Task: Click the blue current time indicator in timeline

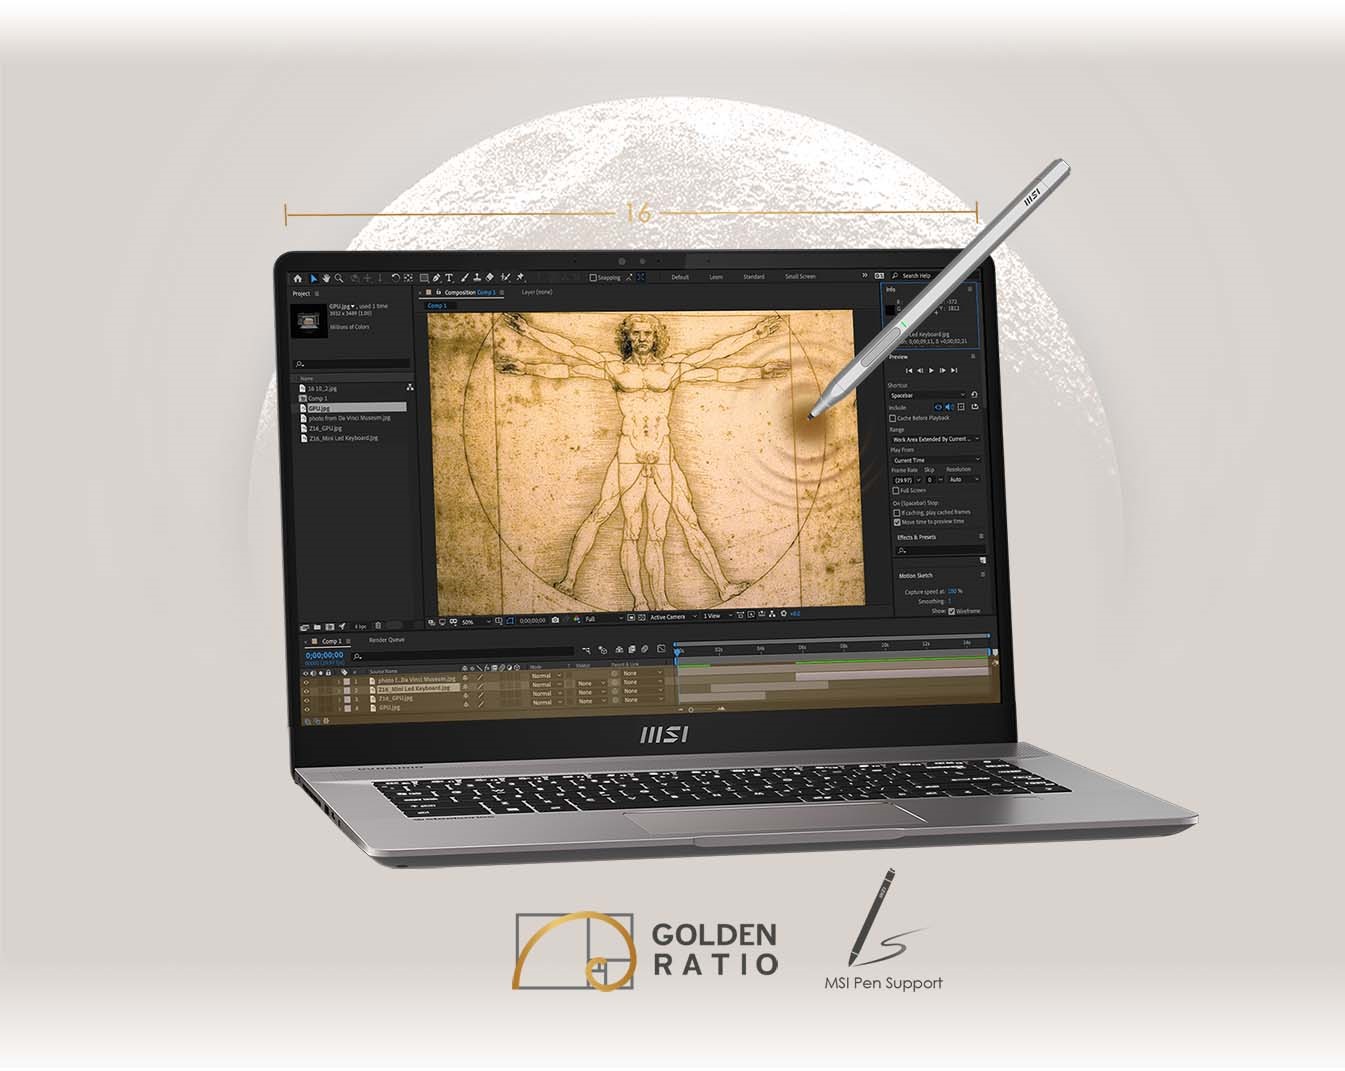Action: pyautogui.click(x=677, y=652)
